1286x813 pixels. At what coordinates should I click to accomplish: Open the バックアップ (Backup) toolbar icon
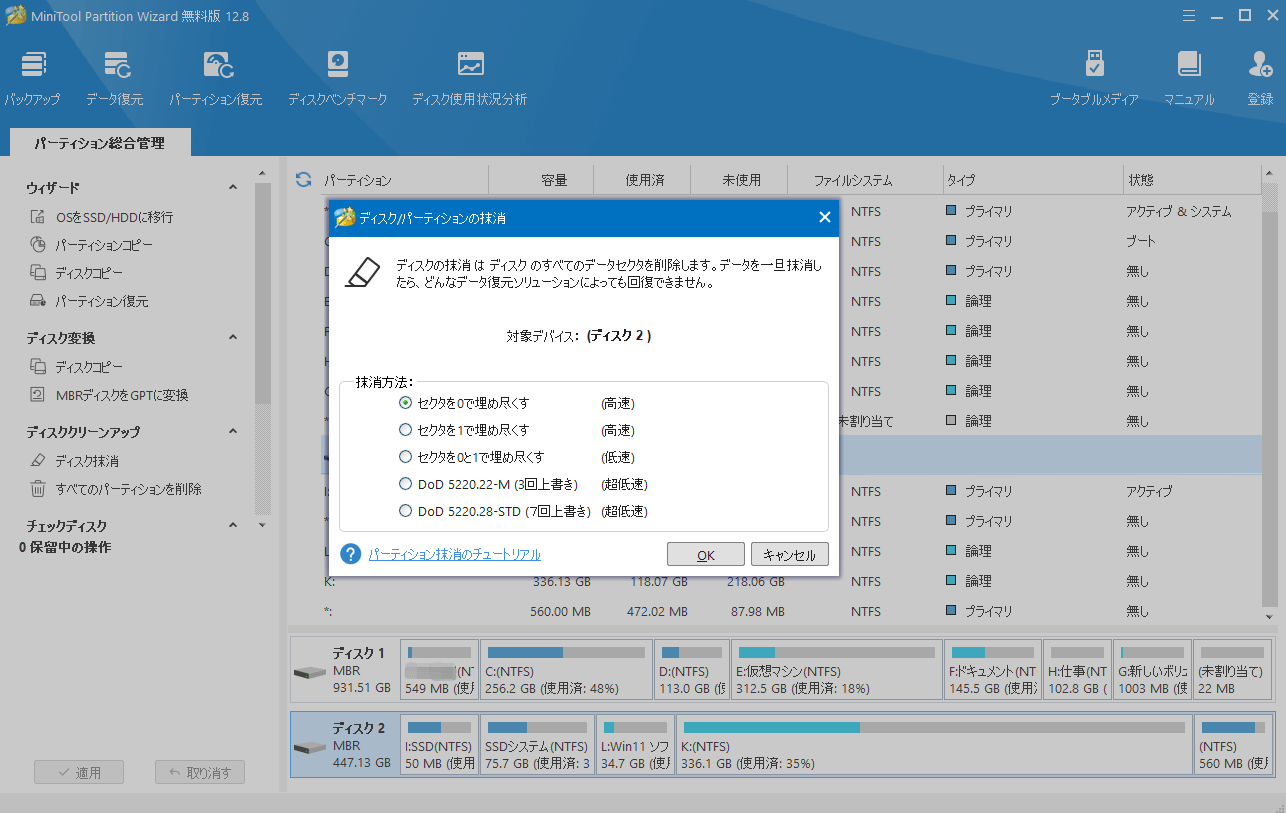click(32, 78)
